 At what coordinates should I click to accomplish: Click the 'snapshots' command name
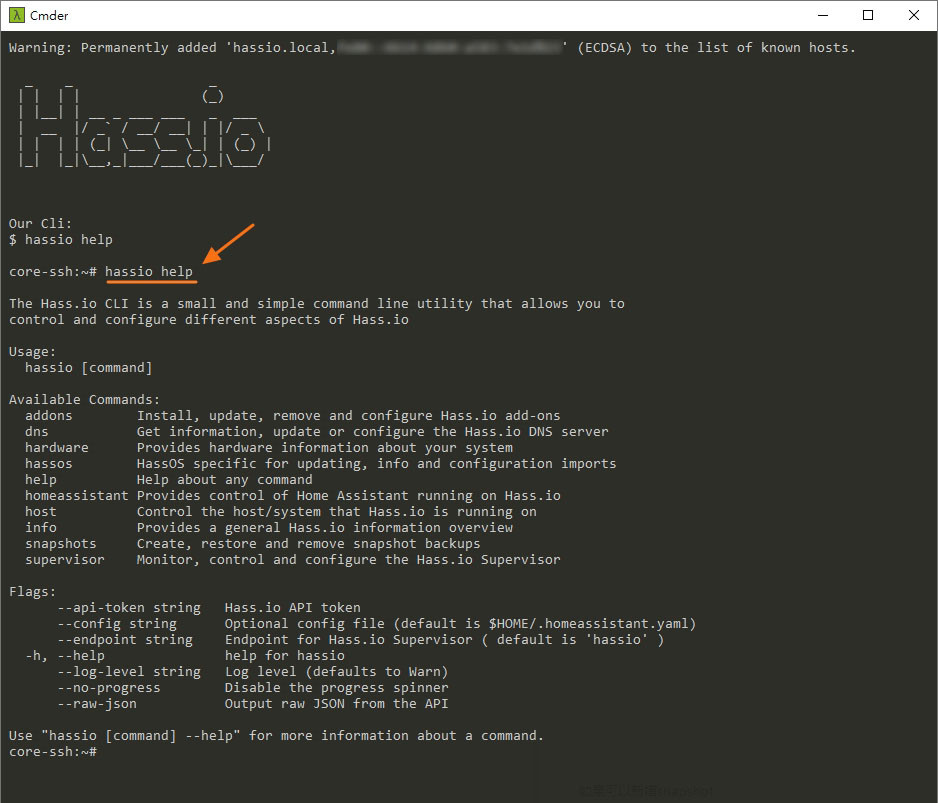coord(60,544)
